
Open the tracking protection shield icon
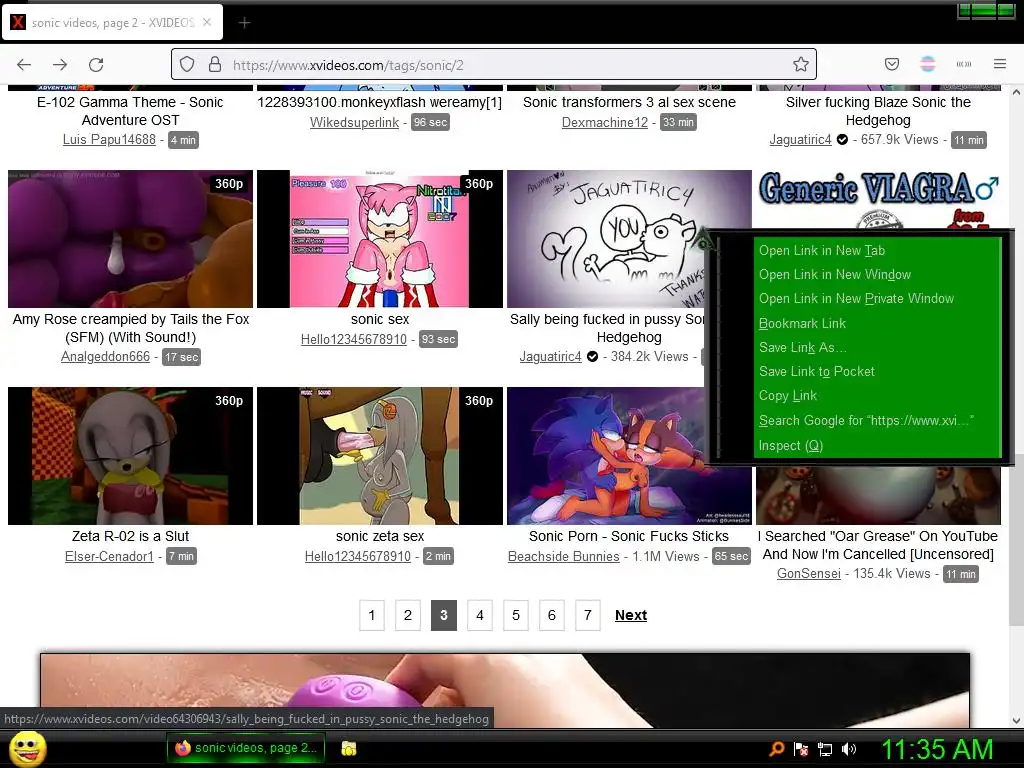pyautogui.click(x=187, y=65)
